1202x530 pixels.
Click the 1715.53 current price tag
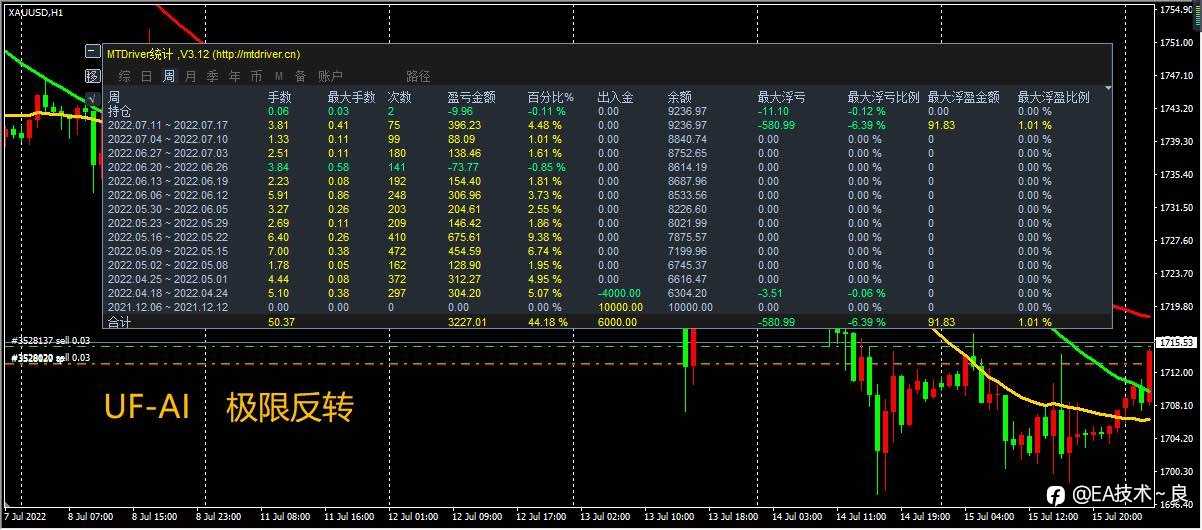pos(1181,343)
